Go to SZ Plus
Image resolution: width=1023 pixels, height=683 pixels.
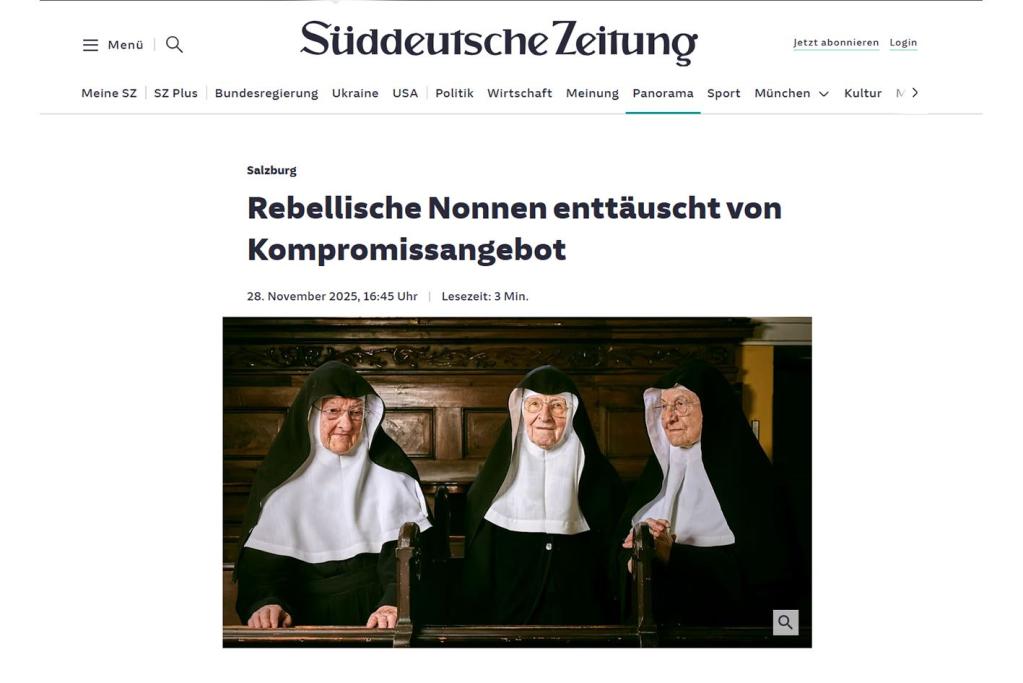click(x=176, y=93)
